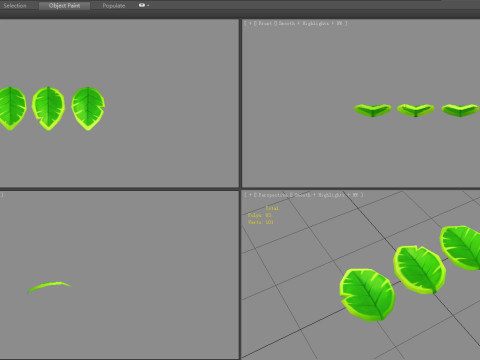The height and width of the screenshot is (360, 480).
Task: Click the yellow Total statistics heading
Action: click(x=272, y=208)
